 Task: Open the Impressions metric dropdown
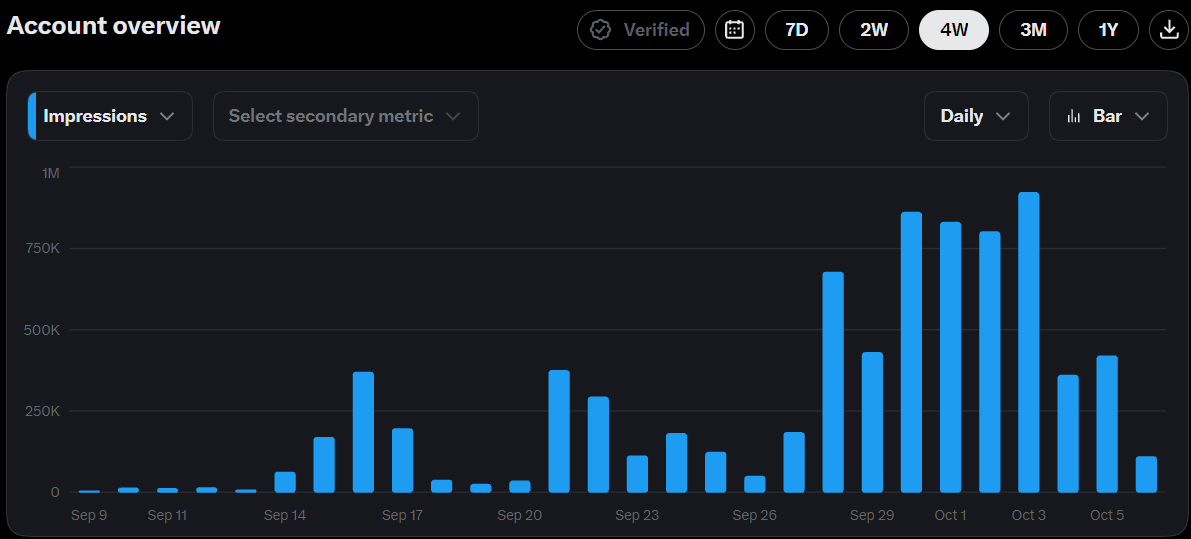click(110, 116)
